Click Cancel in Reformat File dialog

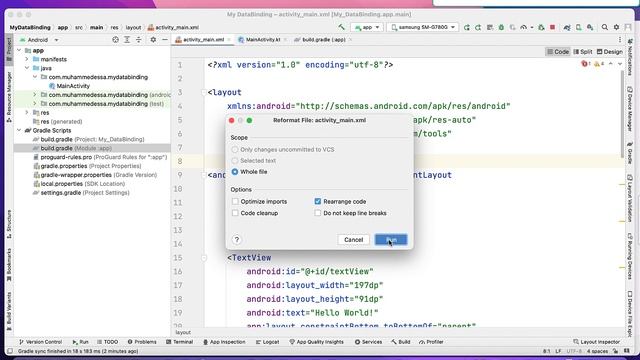[x=353, y=240]
